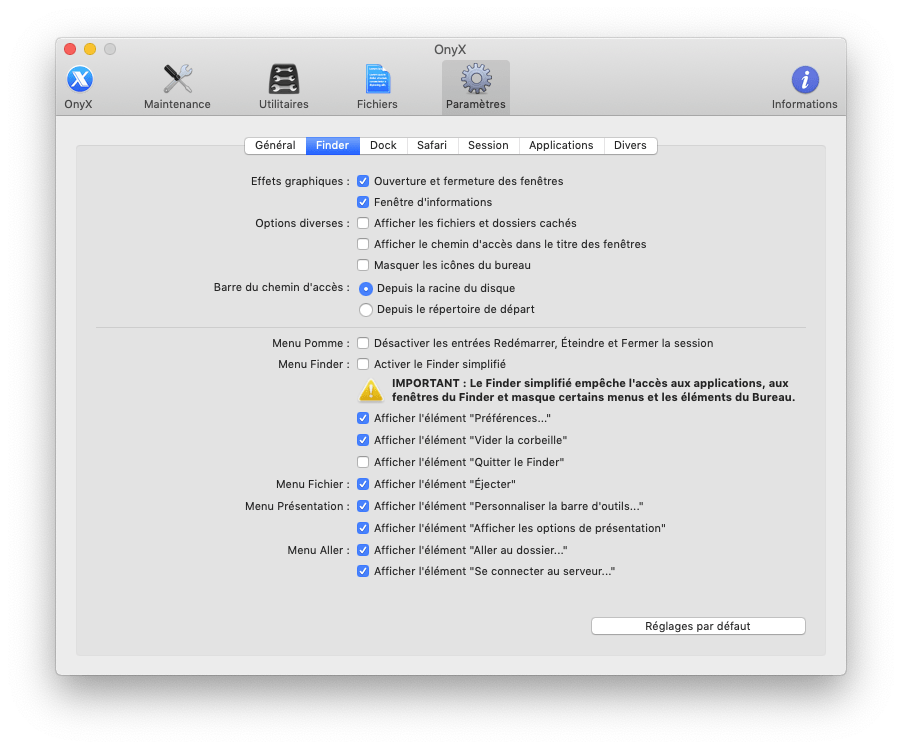Select Depuis le répertoire de départ
This screenshot has height=749, width=902.
pos(366,310)
